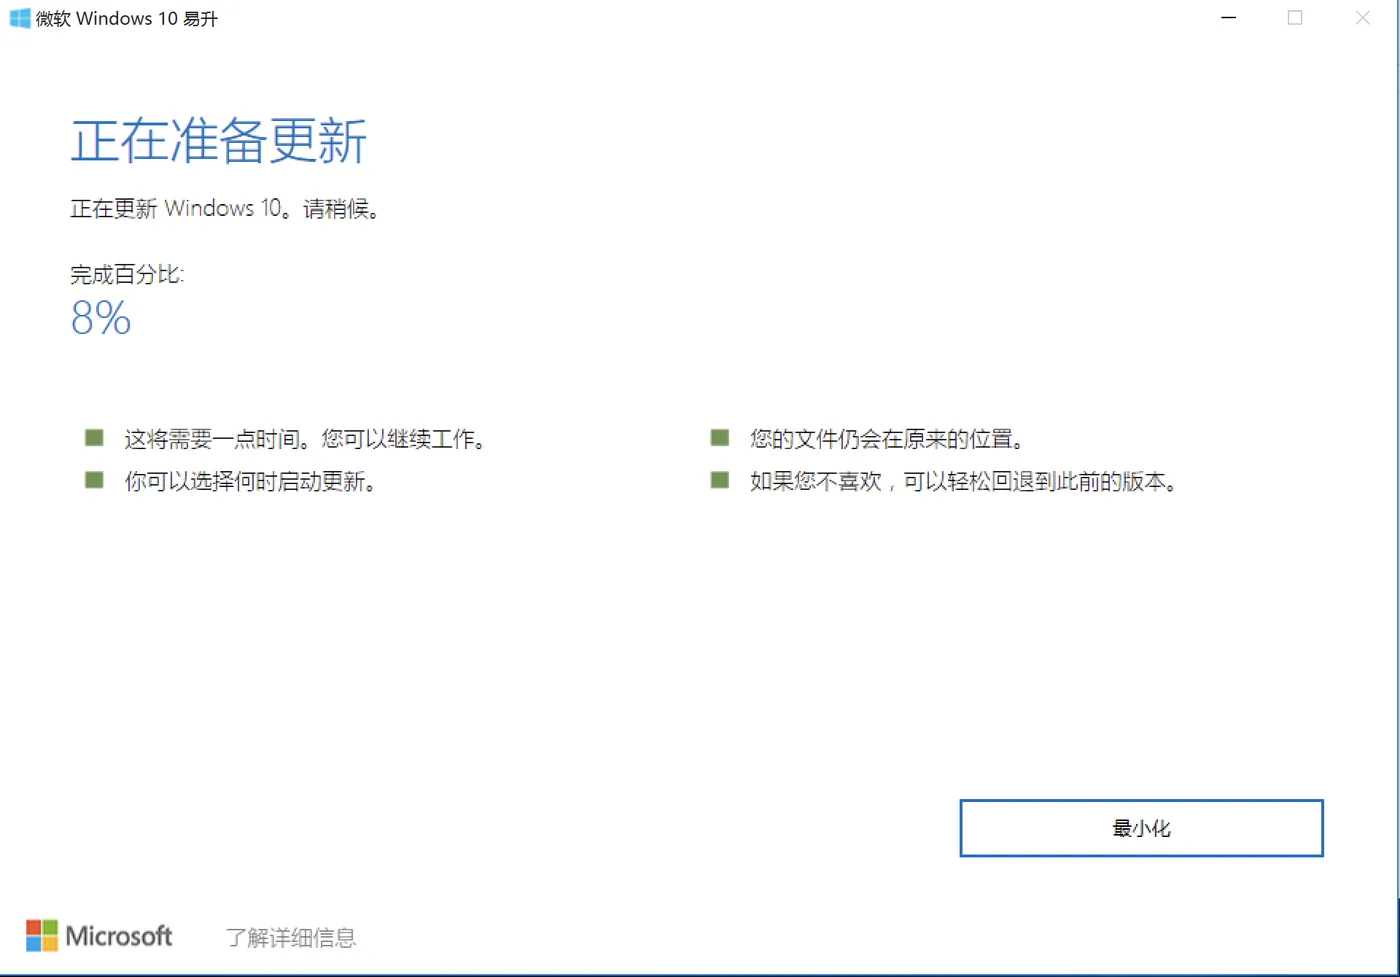Click the tip 你可以选择何时启动更新
1400x977 pixels.
[250, 481]
